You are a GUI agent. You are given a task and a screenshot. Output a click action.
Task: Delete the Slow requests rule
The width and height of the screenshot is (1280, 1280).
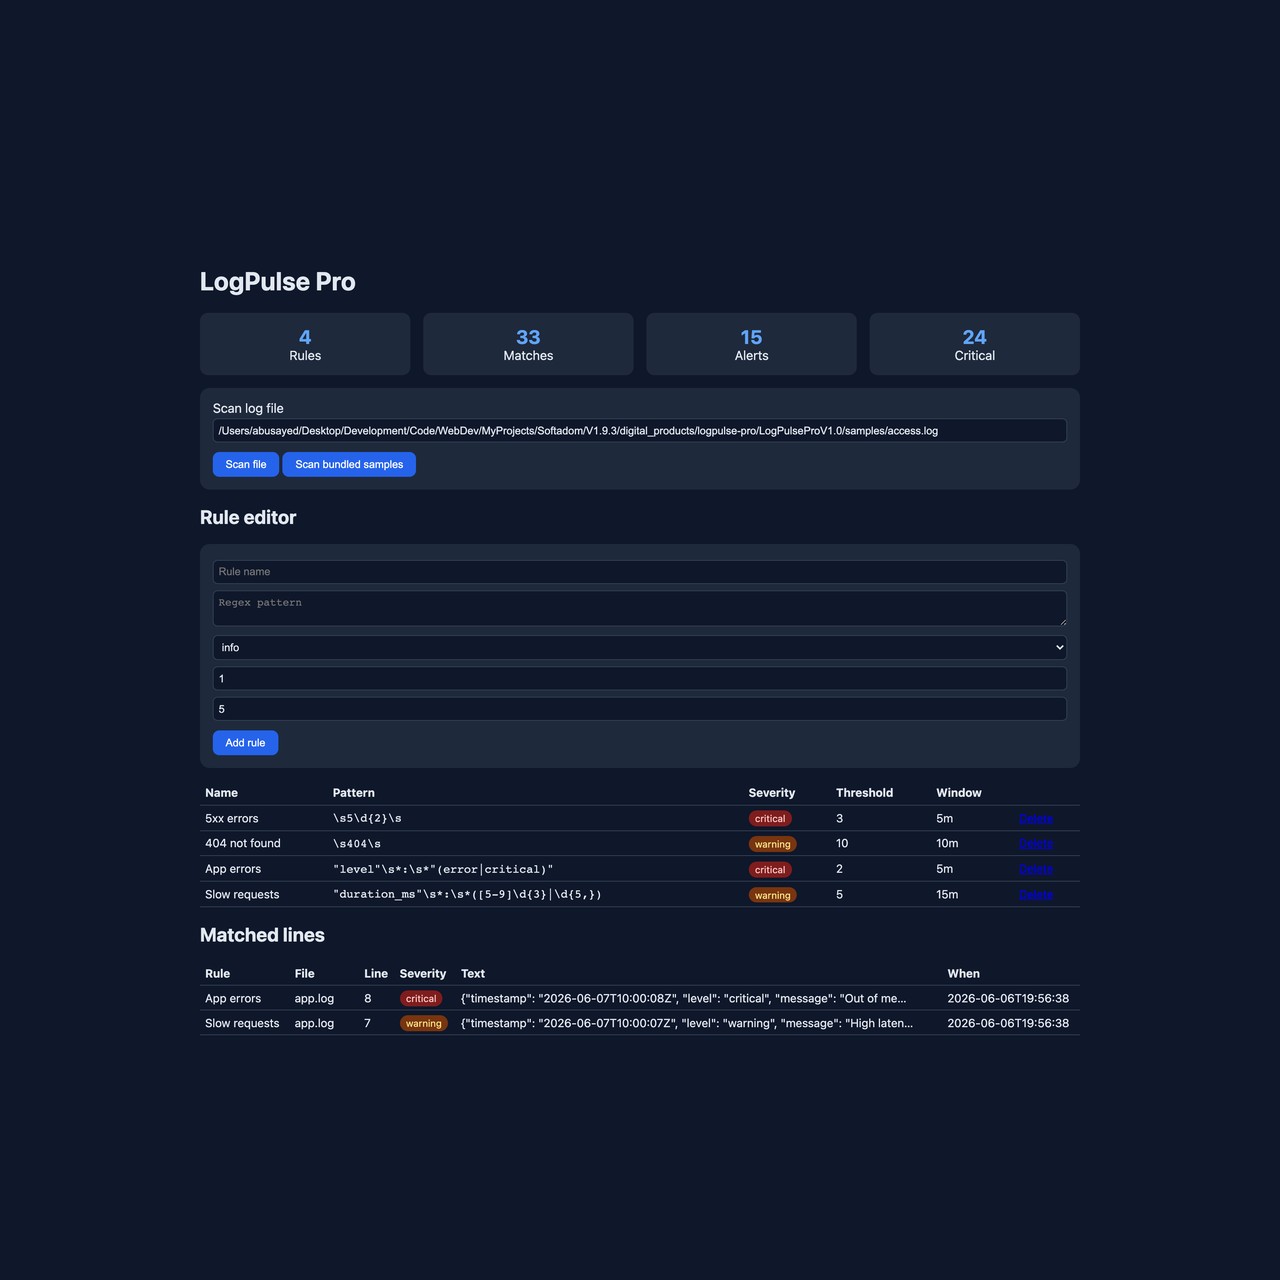[1036, 895]
